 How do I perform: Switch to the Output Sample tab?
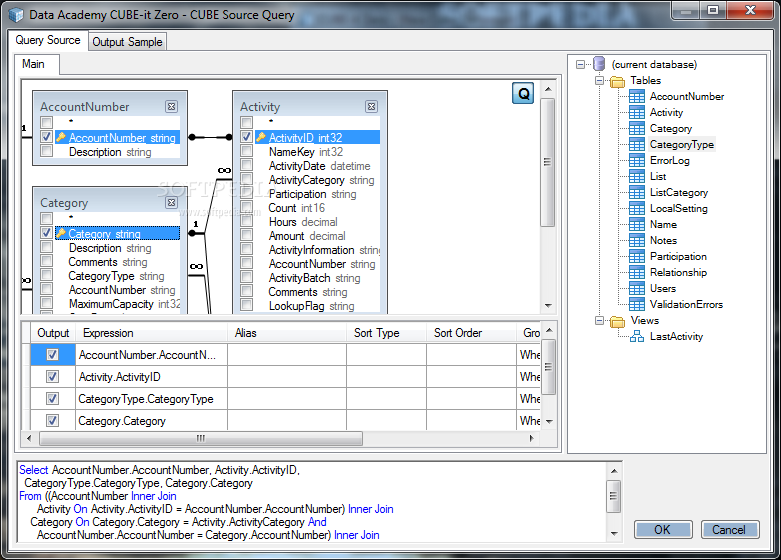tap(128, 42)
